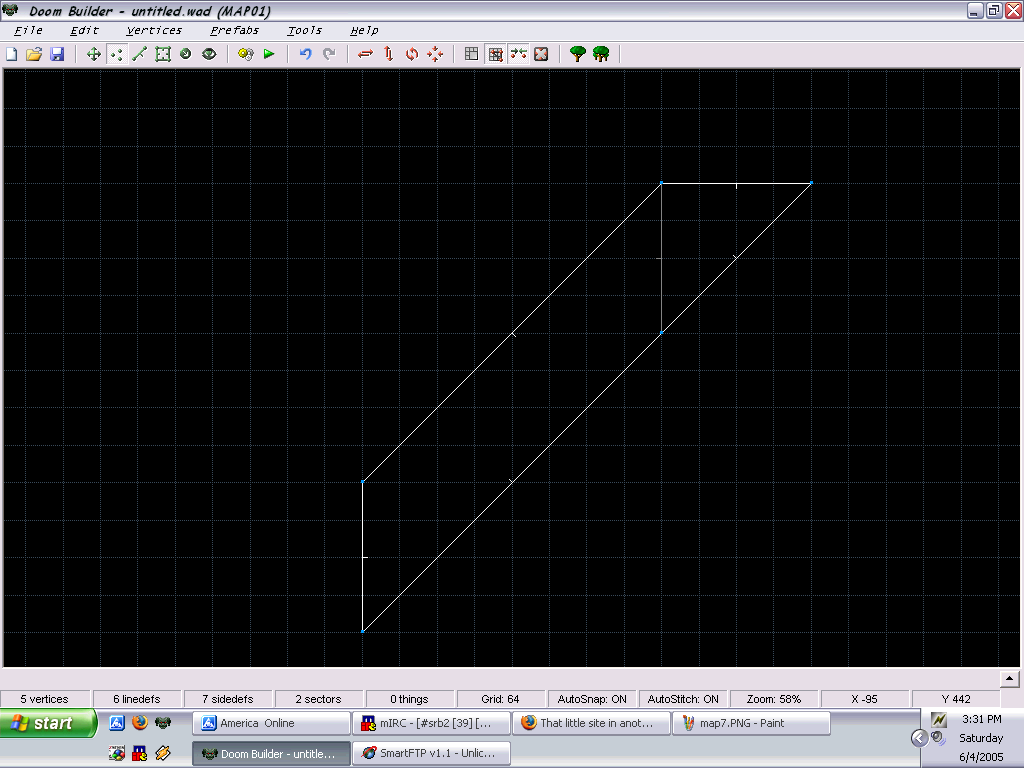Create a new map with the blank page icon
The width and height of the screenshot is (1024, 768).
(x=12, y=54)
